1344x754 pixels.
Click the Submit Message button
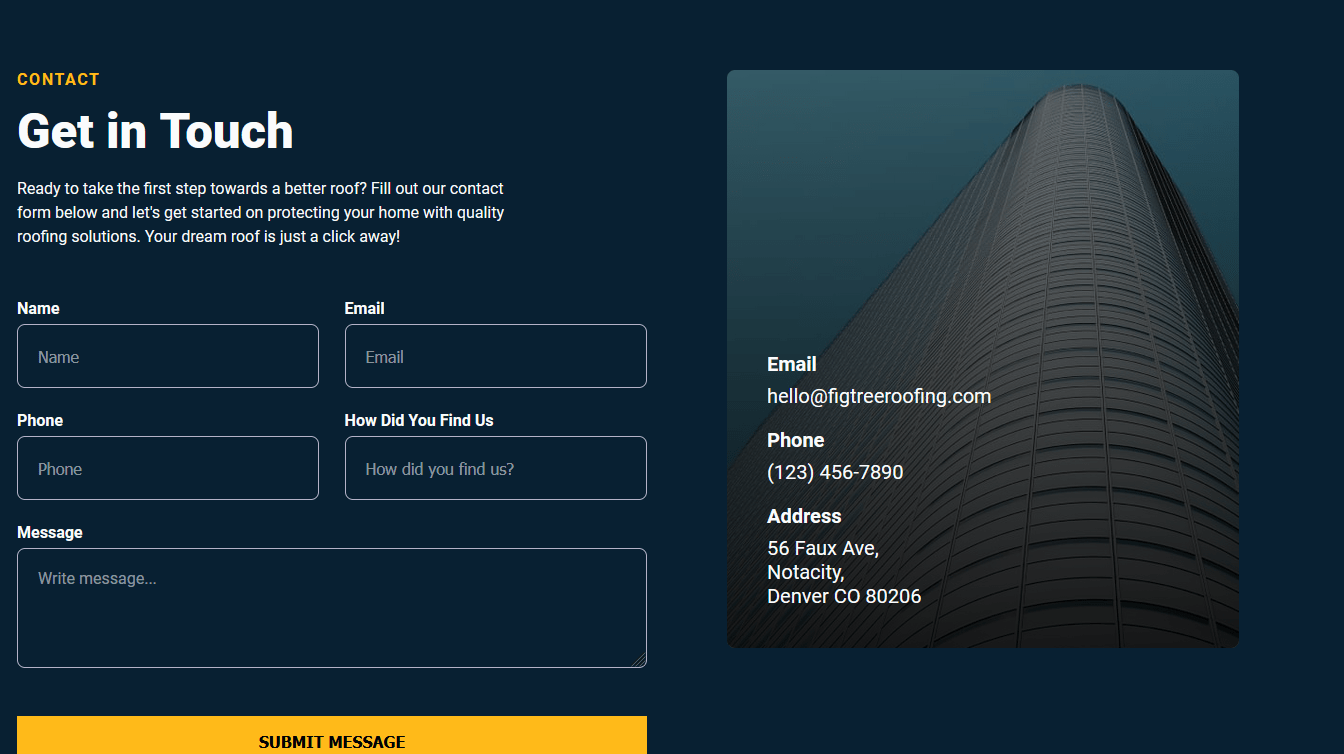332,736
